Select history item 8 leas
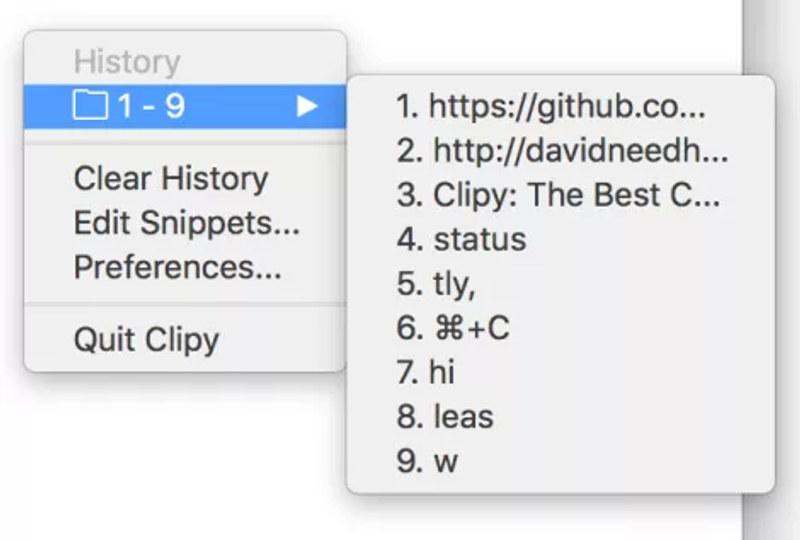Image resolution: width=800 pixels, height=540 pixels. [561, 417]
